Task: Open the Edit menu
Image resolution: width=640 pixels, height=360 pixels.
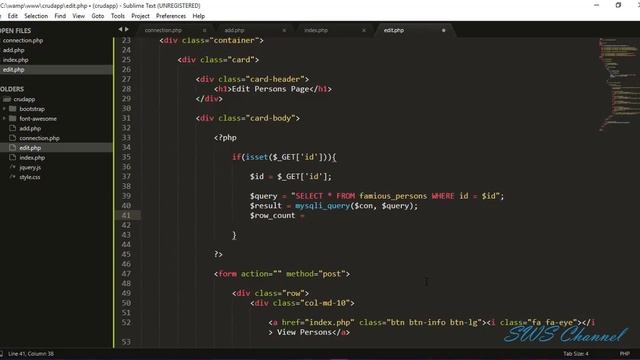Action: (x=13, y=16)
